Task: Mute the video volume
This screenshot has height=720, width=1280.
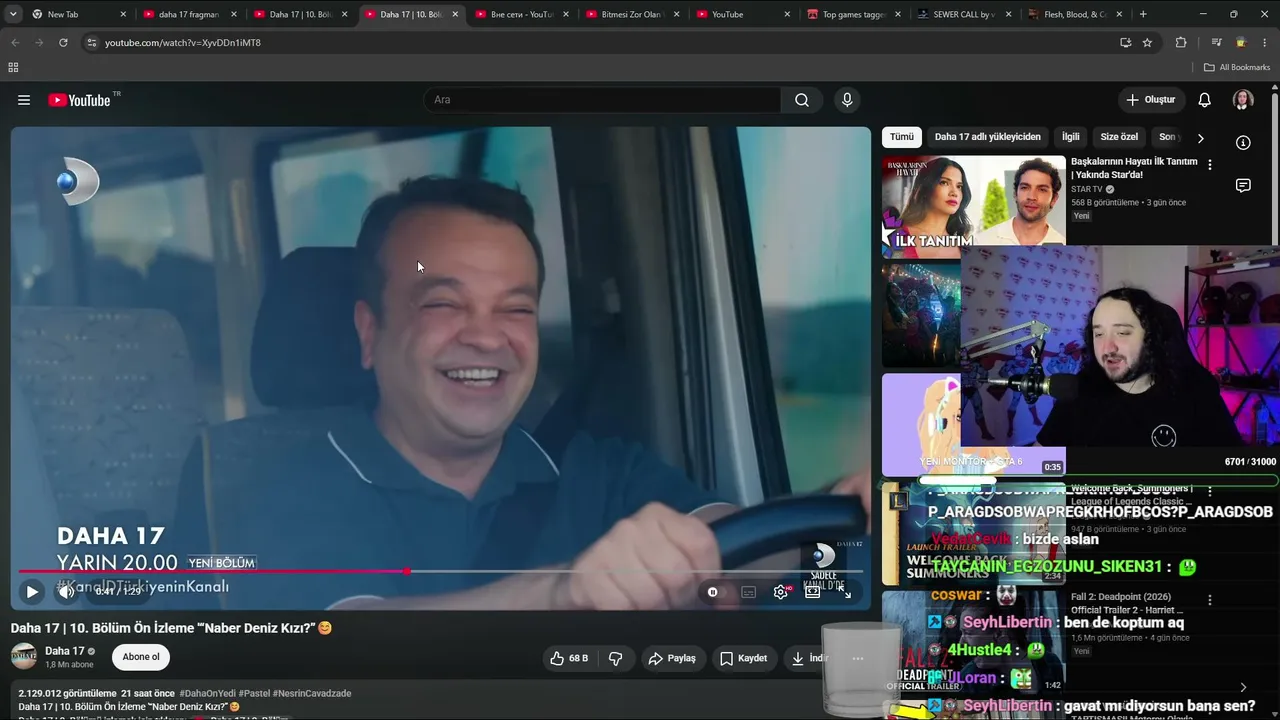Action: click(66, 592)
